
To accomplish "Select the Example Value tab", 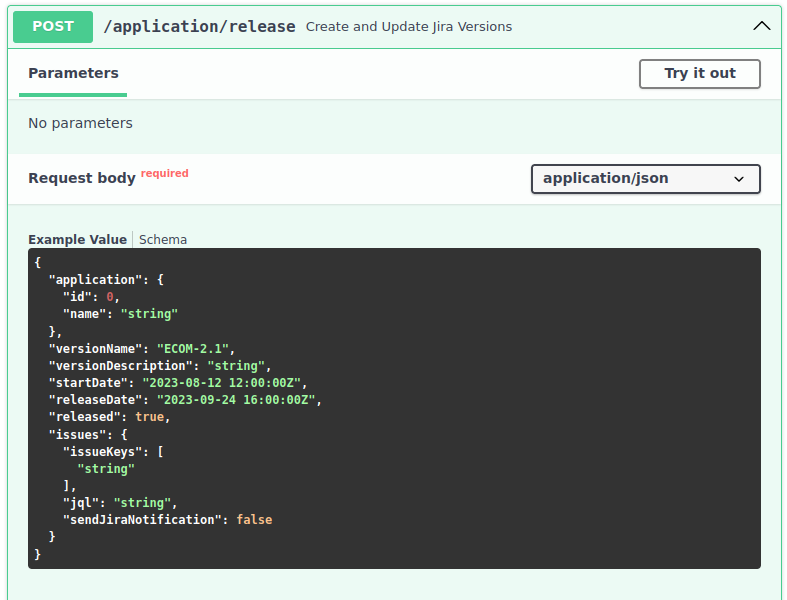I will point(77,239).
